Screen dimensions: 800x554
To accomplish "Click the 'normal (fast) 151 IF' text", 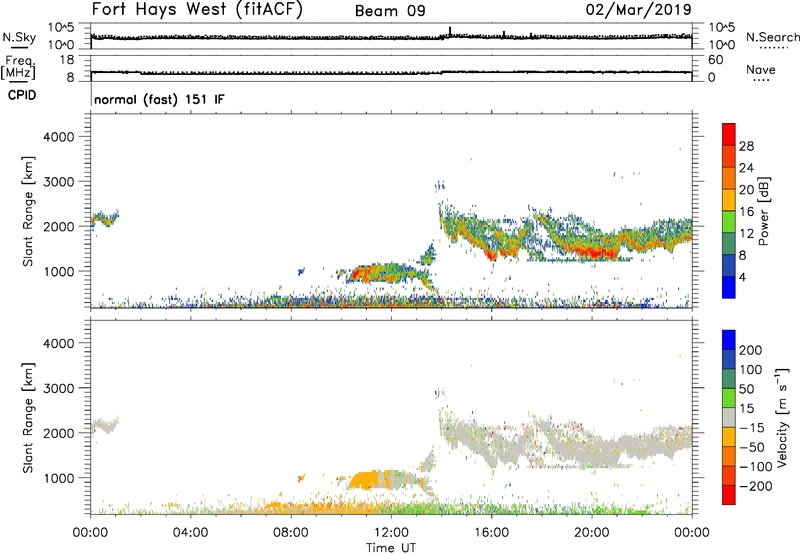I will point(159,99).
